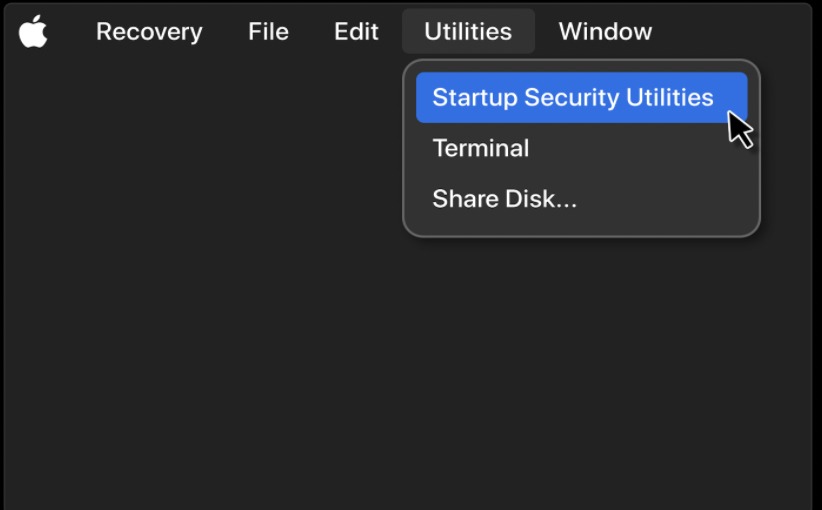Pick Terminal in the dropdown list
This screenshot has height=510, width=822.
[481, 148]
